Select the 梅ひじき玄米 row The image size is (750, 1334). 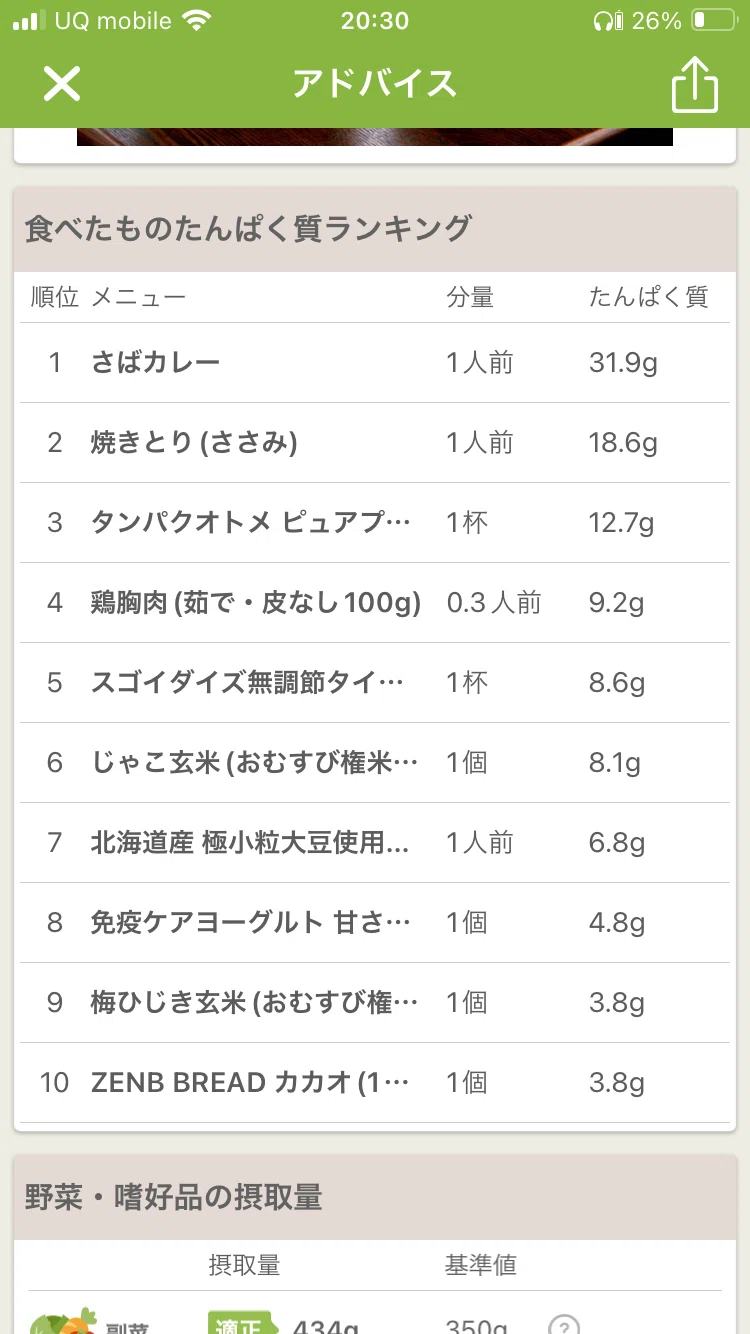click(x=375, y=1002)
